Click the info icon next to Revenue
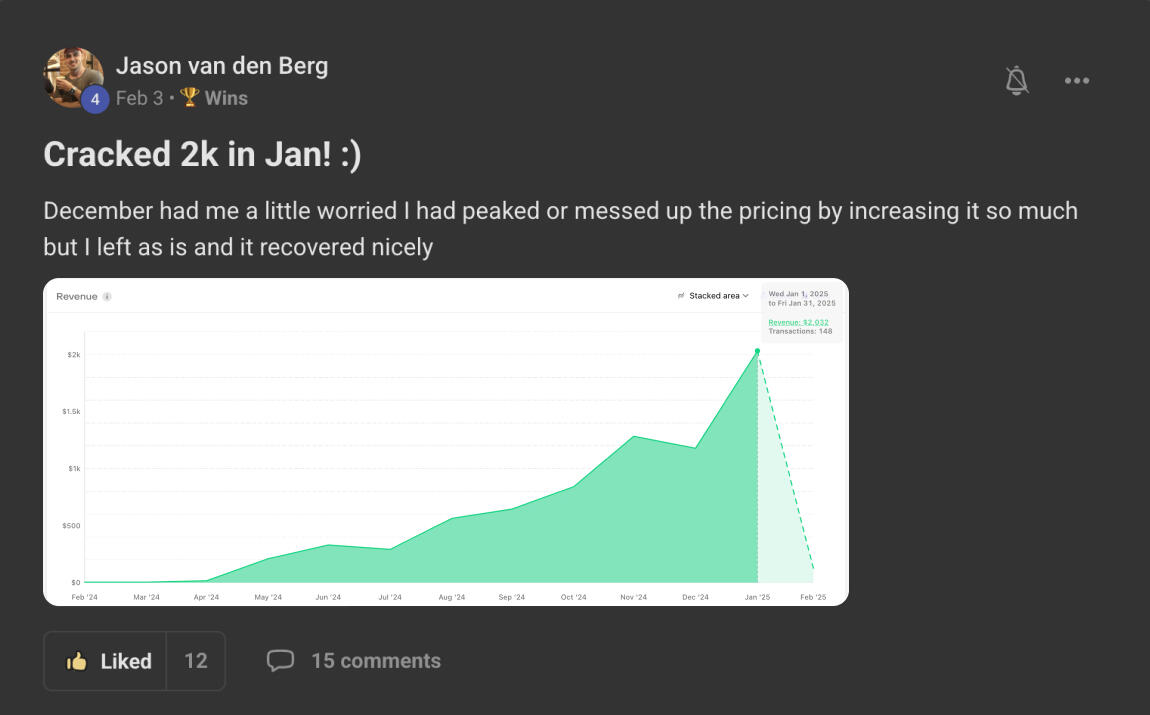1150x715 pixels. click(x=107, y=296)
